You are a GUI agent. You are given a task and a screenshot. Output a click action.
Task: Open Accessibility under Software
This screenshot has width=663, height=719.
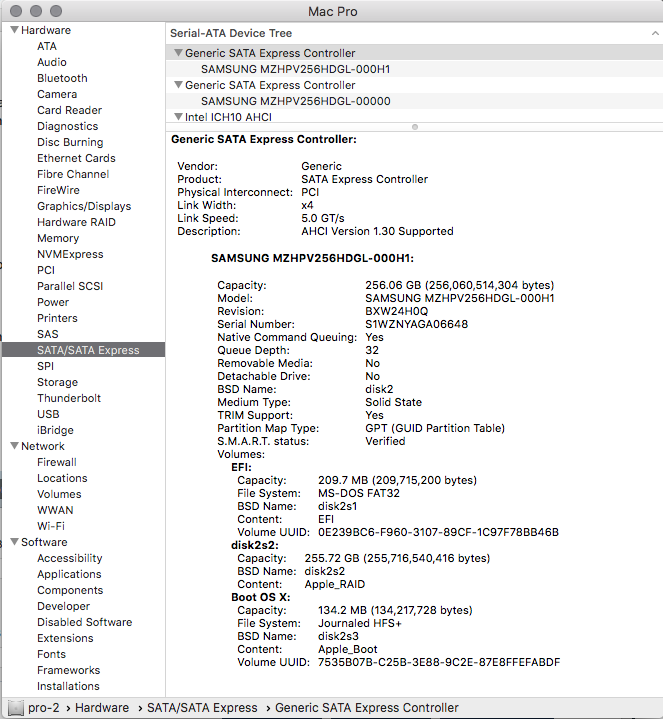point(70,559)
